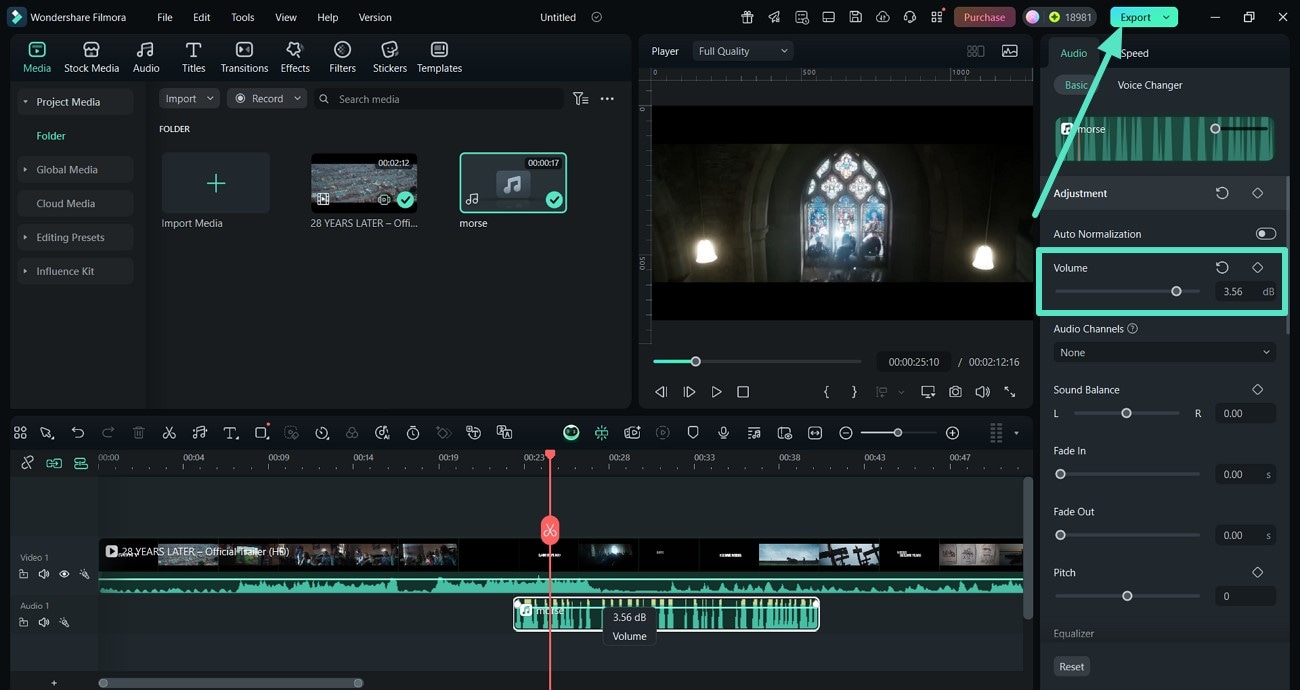Click the Volume slider handle

(1176, 291)
